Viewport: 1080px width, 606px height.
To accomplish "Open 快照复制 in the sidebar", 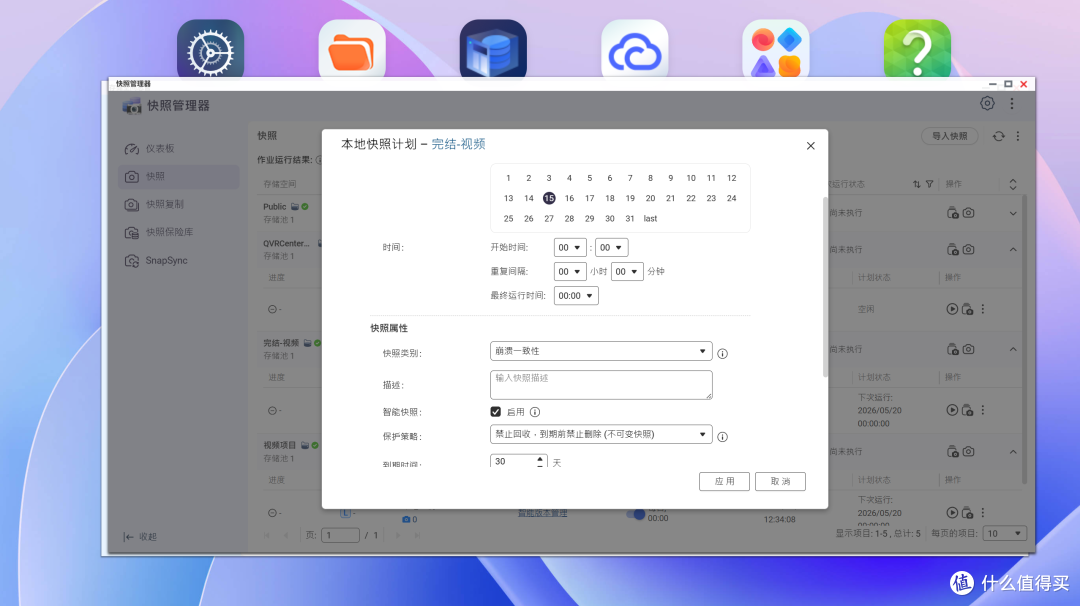I will [179, 205].
